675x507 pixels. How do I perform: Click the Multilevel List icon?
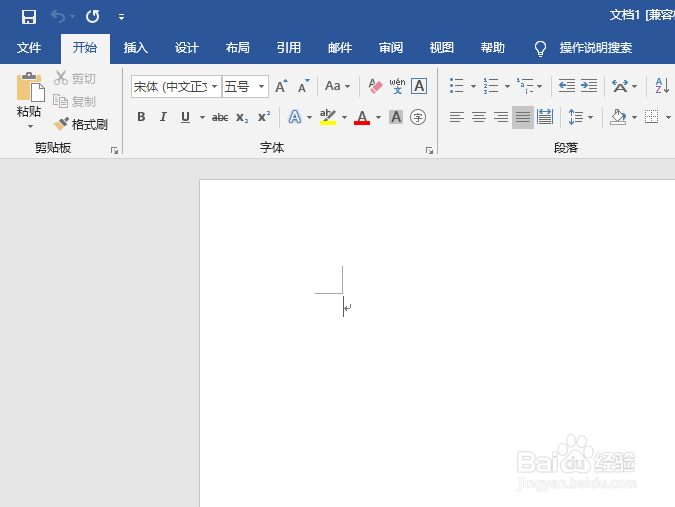pos(525,86)
